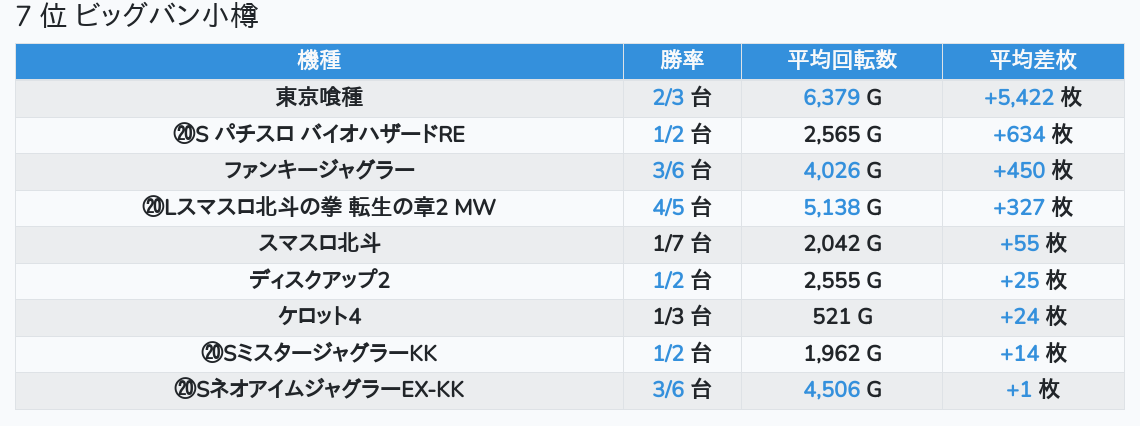Click the スマスロ北斗 machine name

tap(319, 243)
